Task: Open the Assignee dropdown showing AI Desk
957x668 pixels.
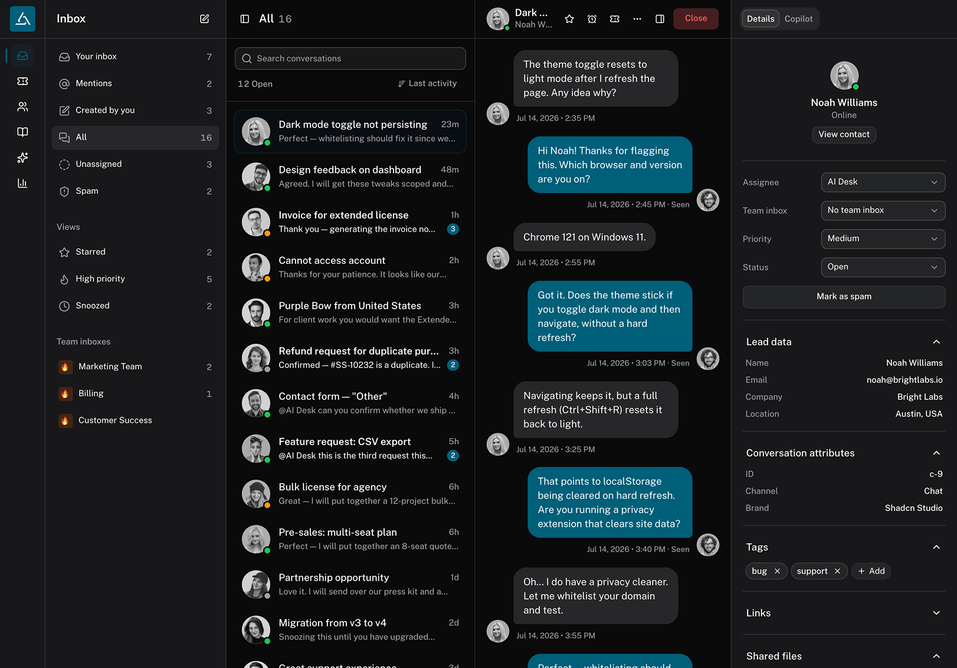Action: (883, 182)
